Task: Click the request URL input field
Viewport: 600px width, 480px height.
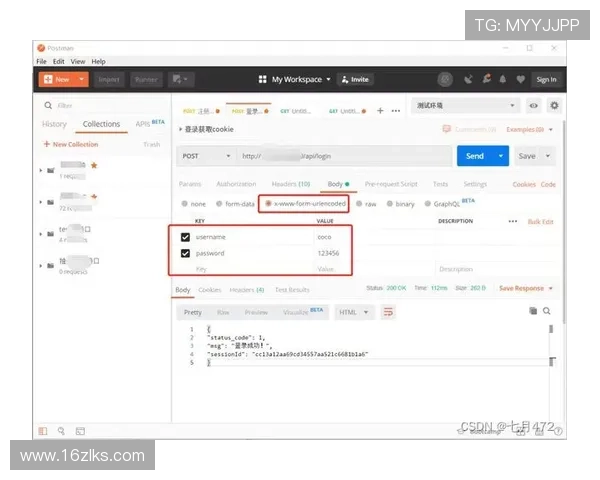Action: 340,156
